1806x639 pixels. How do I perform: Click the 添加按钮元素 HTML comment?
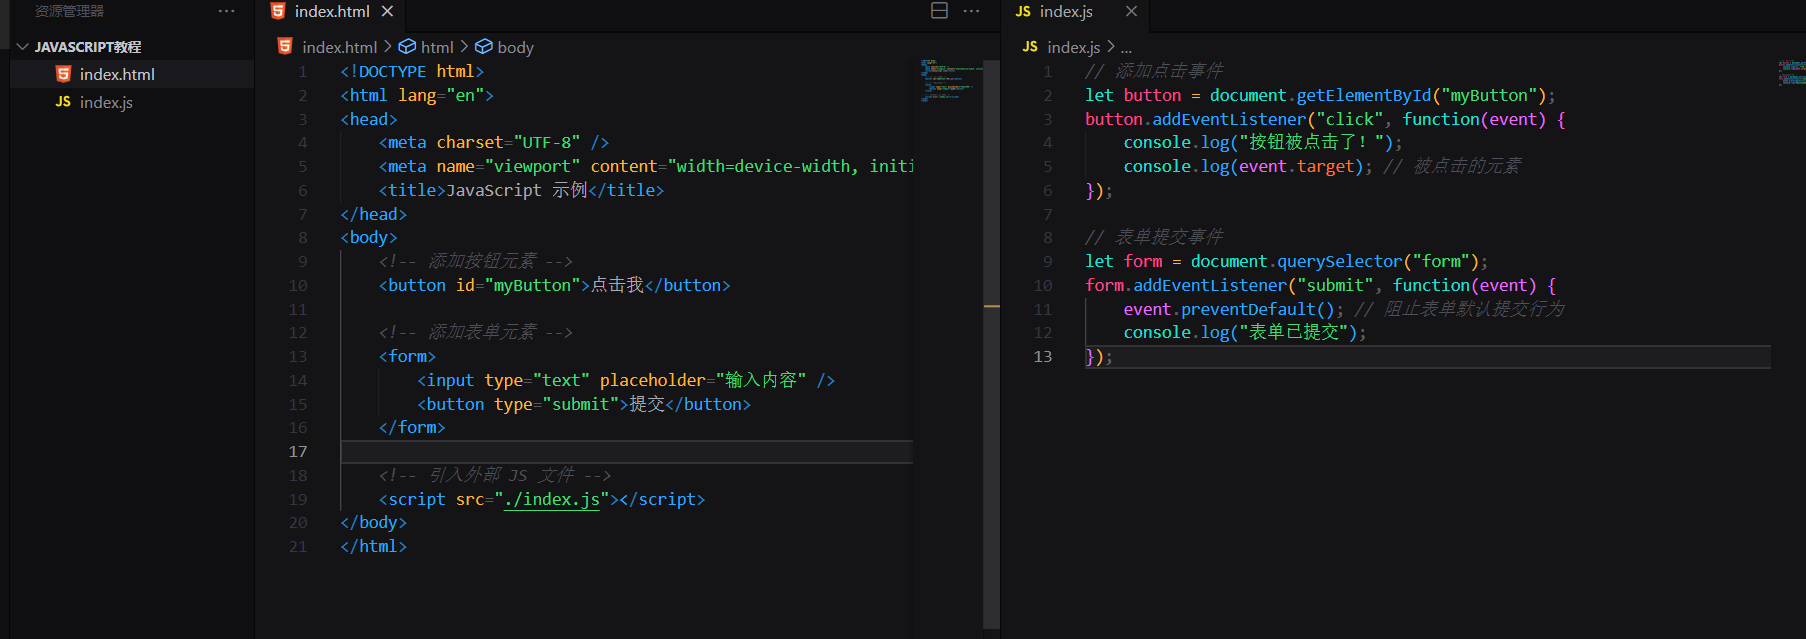pyautogui.click(x=475, y=261)
